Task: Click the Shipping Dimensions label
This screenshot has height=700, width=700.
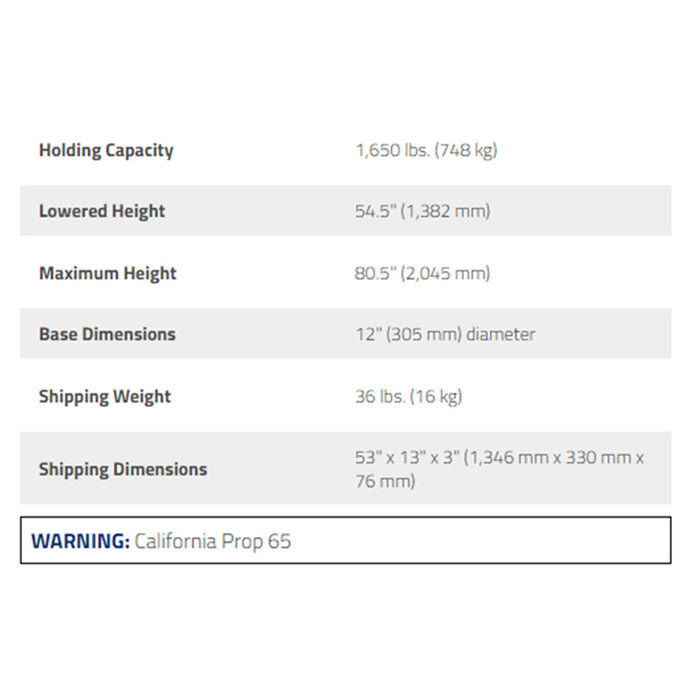Action: click(123, 469)
